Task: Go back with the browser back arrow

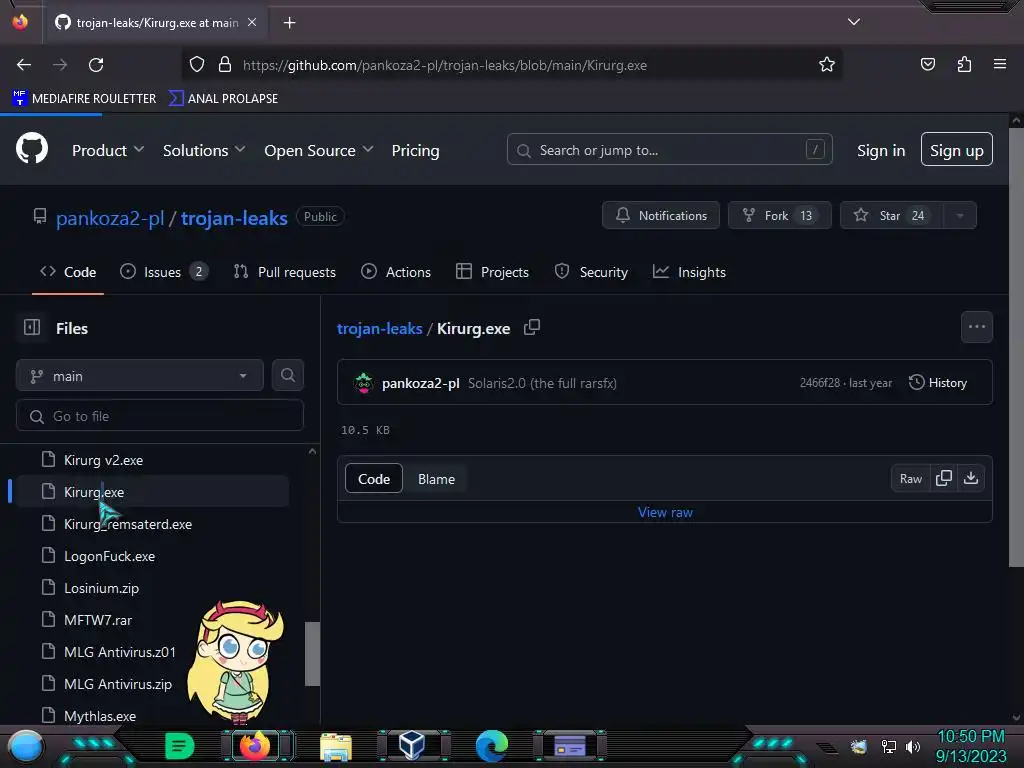Action: 24,65
